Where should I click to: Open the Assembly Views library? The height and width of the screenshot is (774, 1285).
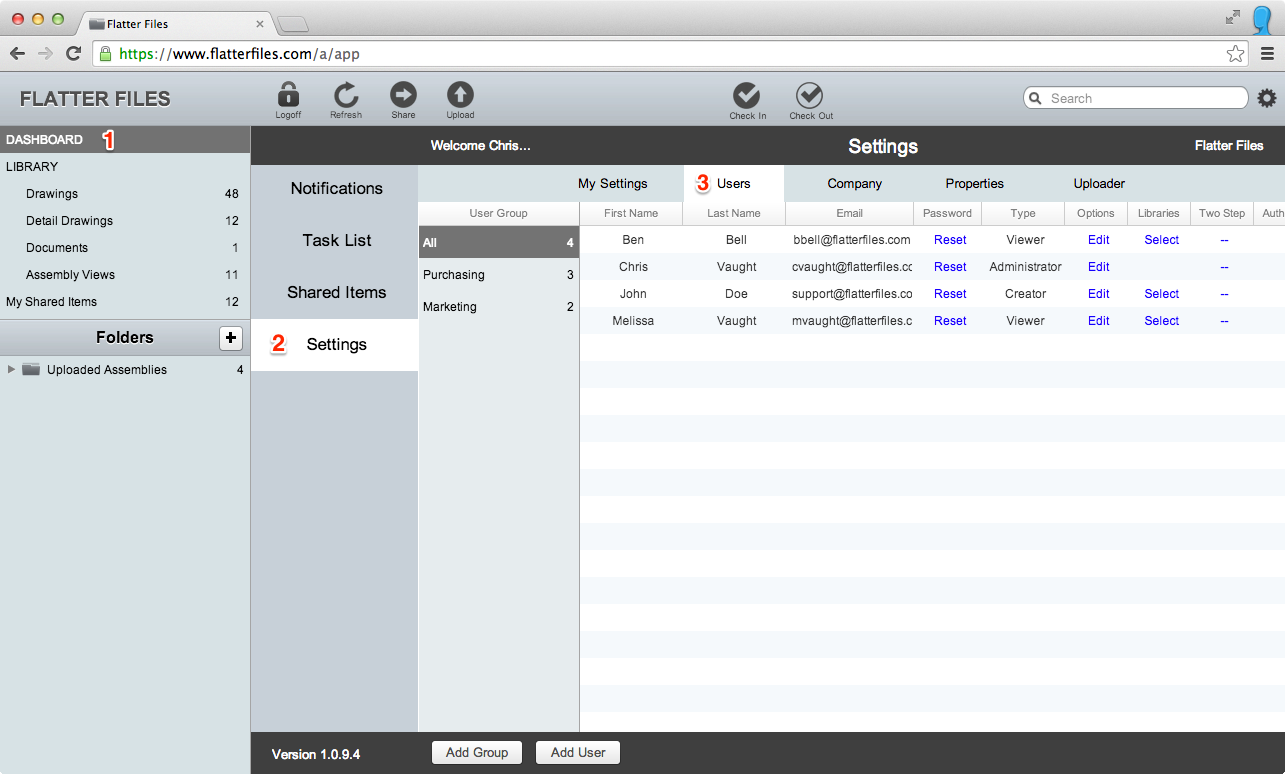click(x=125, y=275)
